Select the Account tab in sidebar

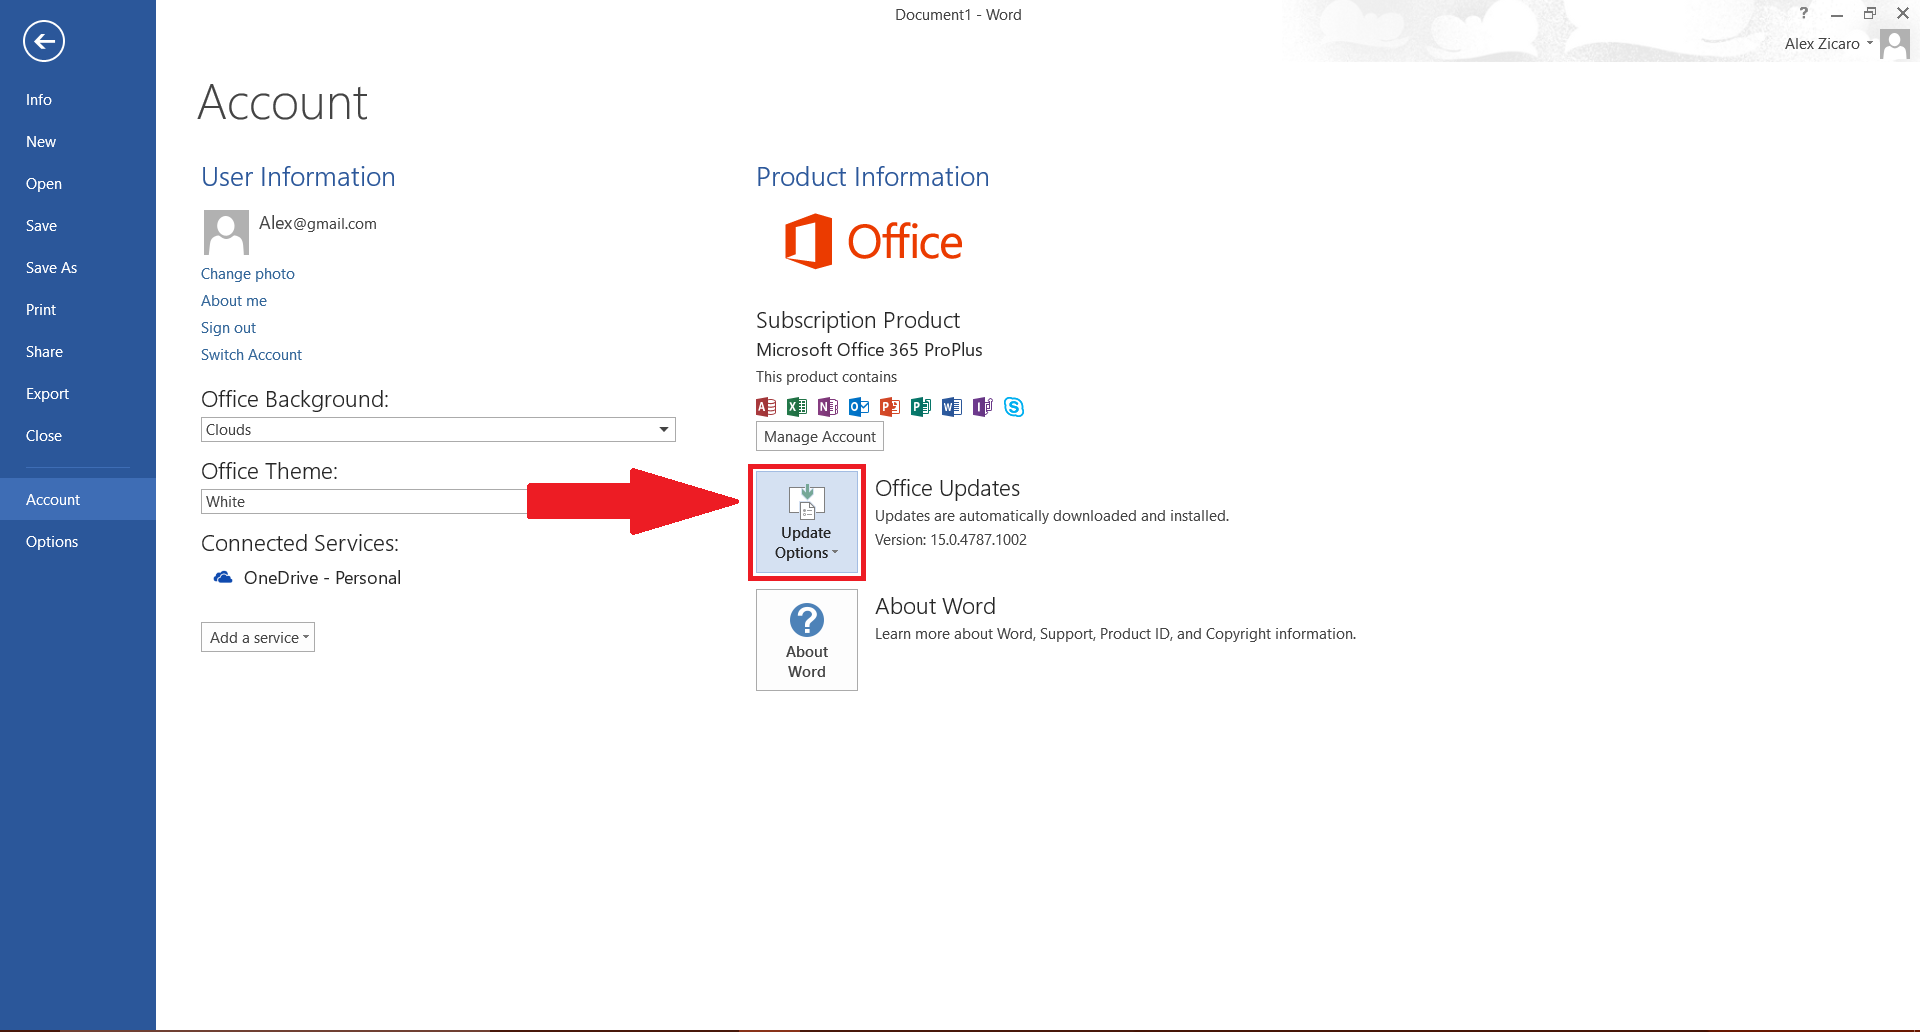78,500
